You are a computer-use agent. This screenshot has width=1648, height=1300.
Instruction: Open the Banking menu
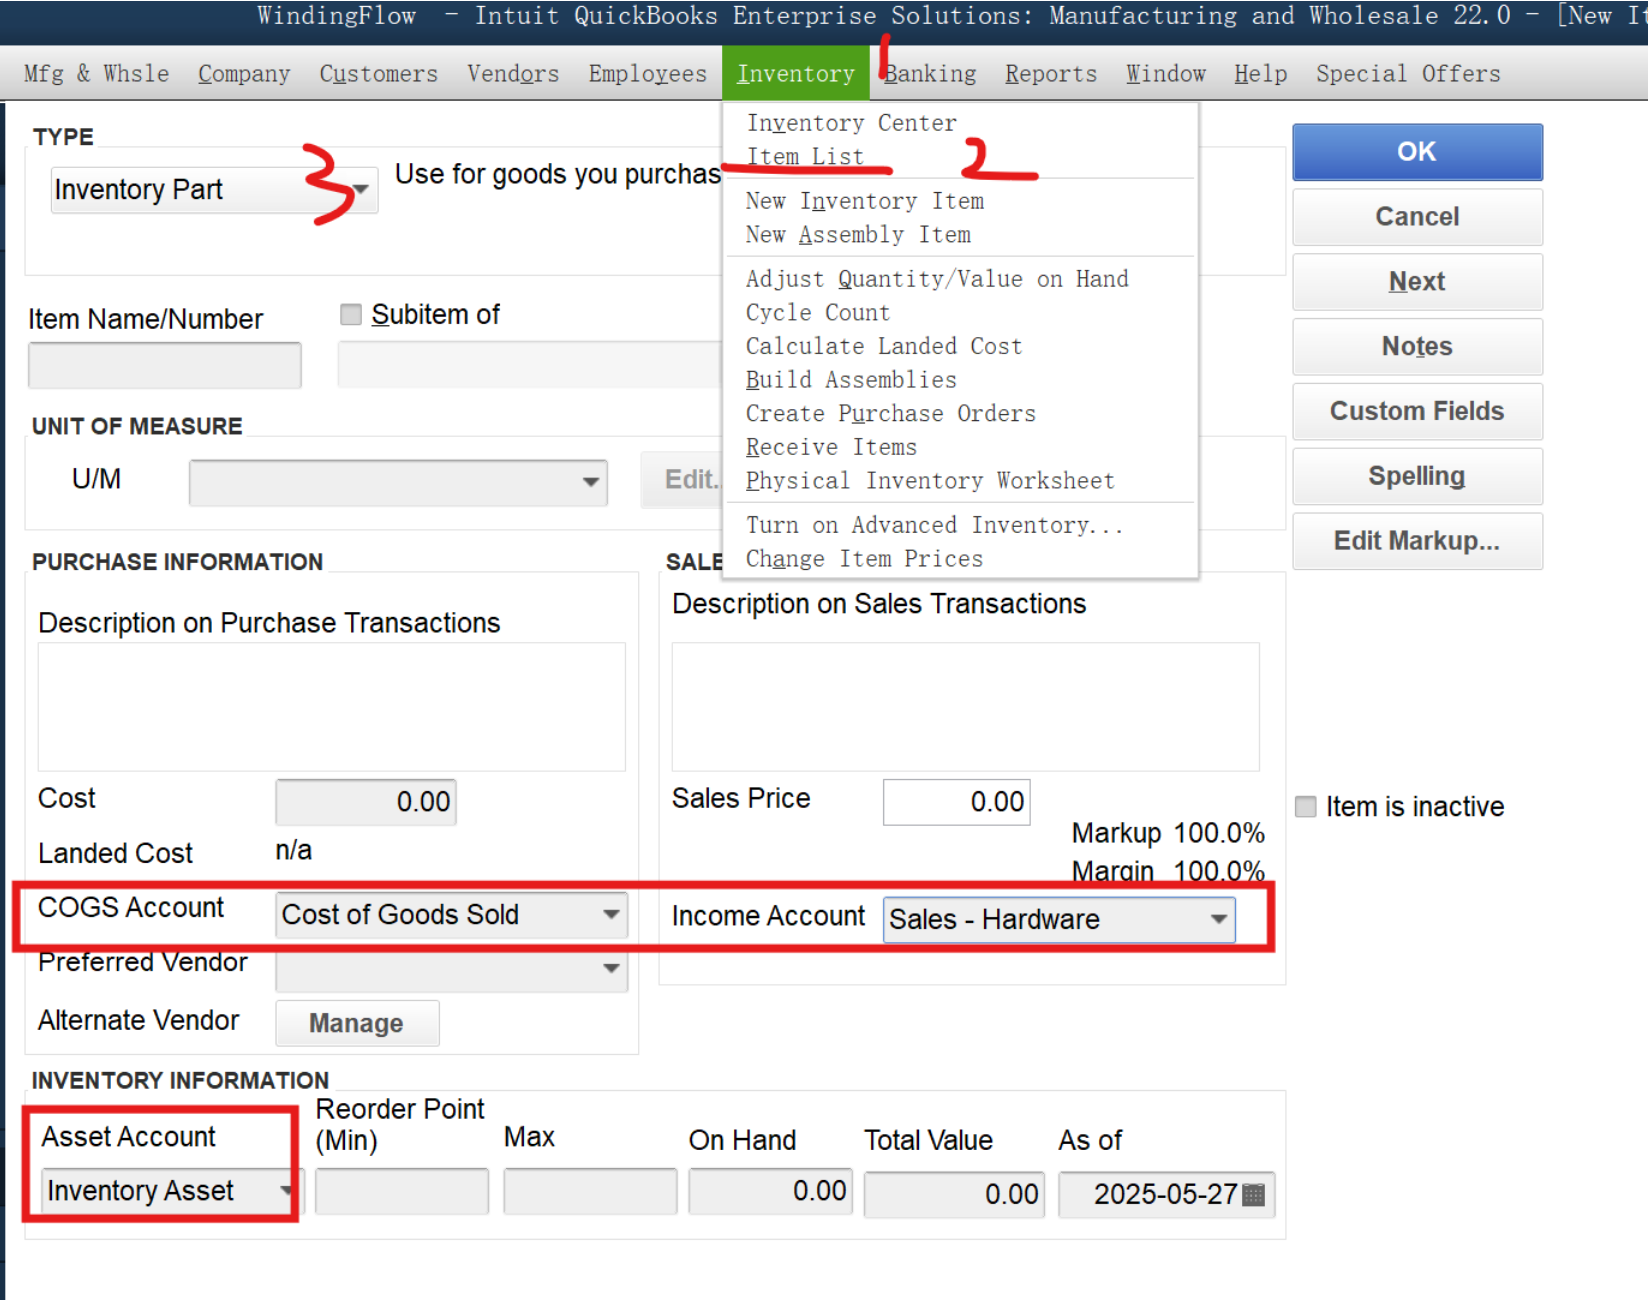click(931, 74)
